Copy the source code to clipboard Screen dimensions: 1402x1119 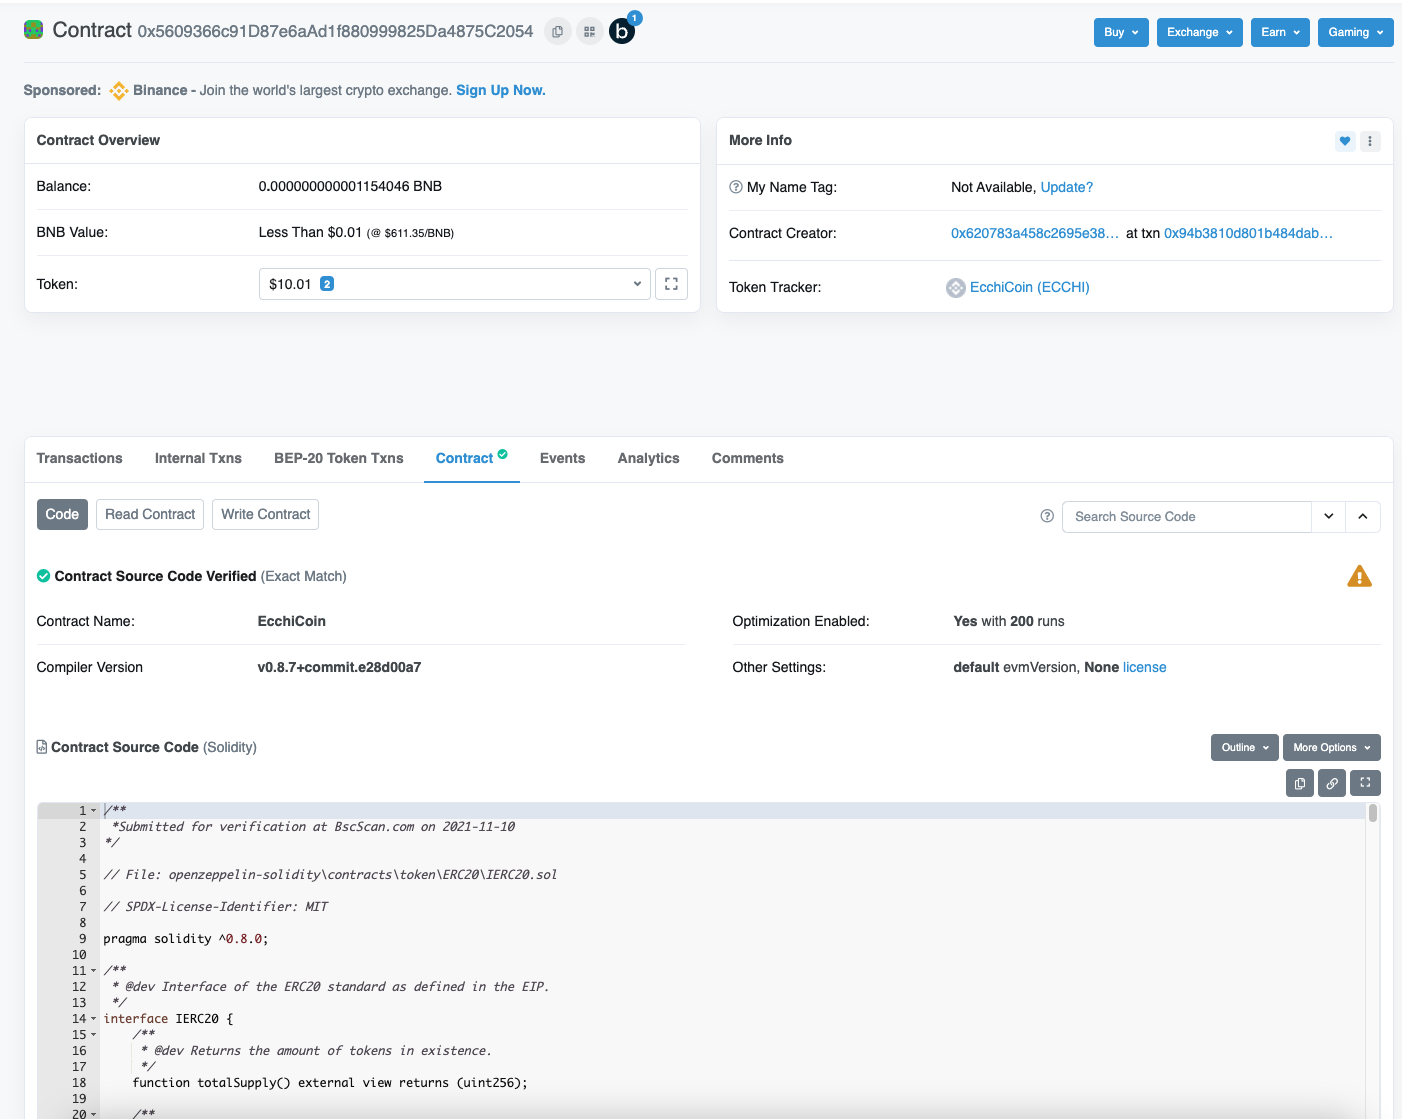pos(1299,783)
